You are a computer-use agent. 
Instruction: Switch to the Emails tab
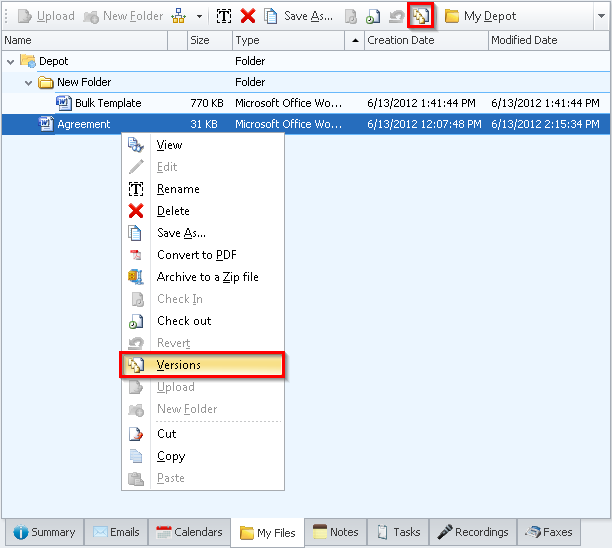[116, 532]
